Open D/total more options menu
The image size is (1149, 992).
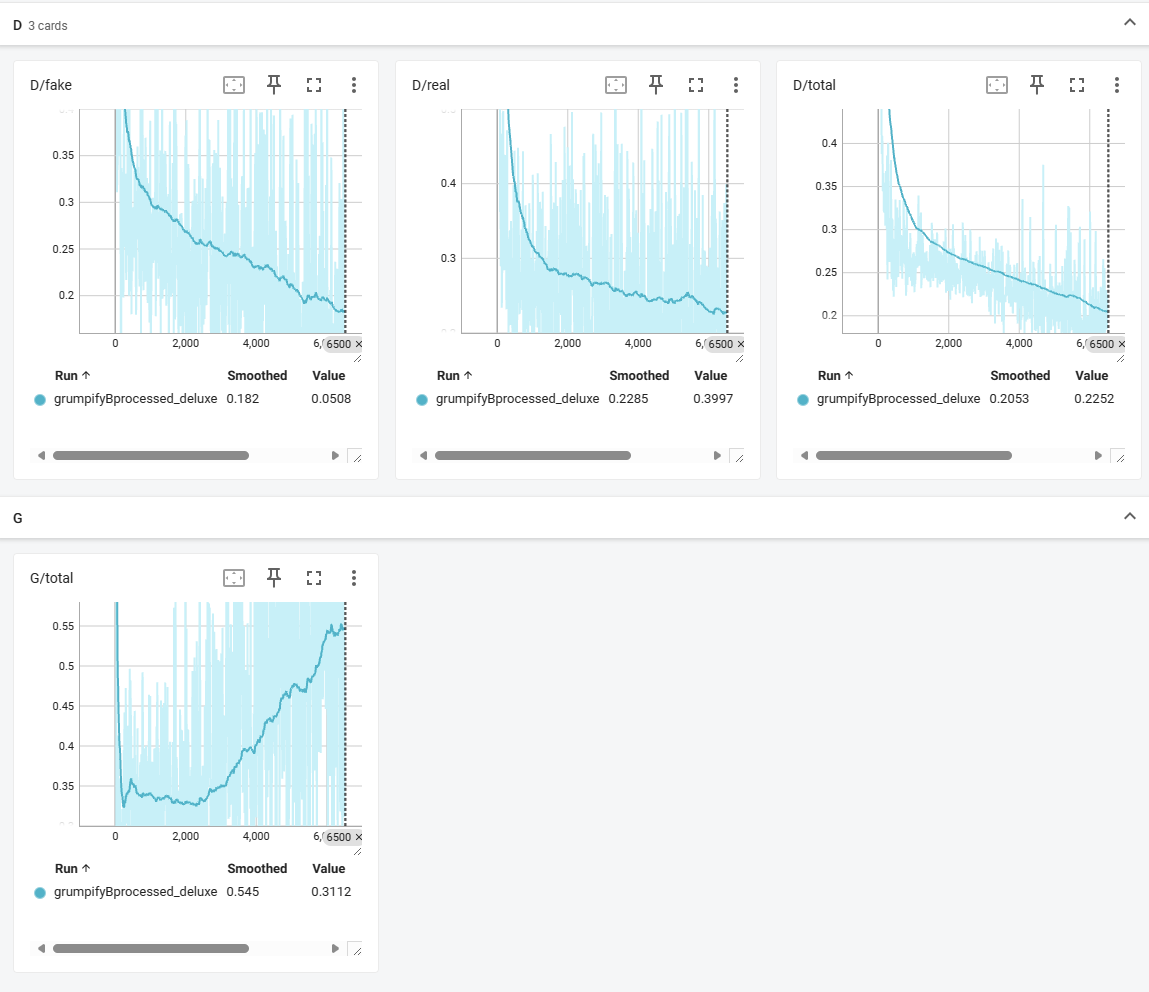point(1117,85)
